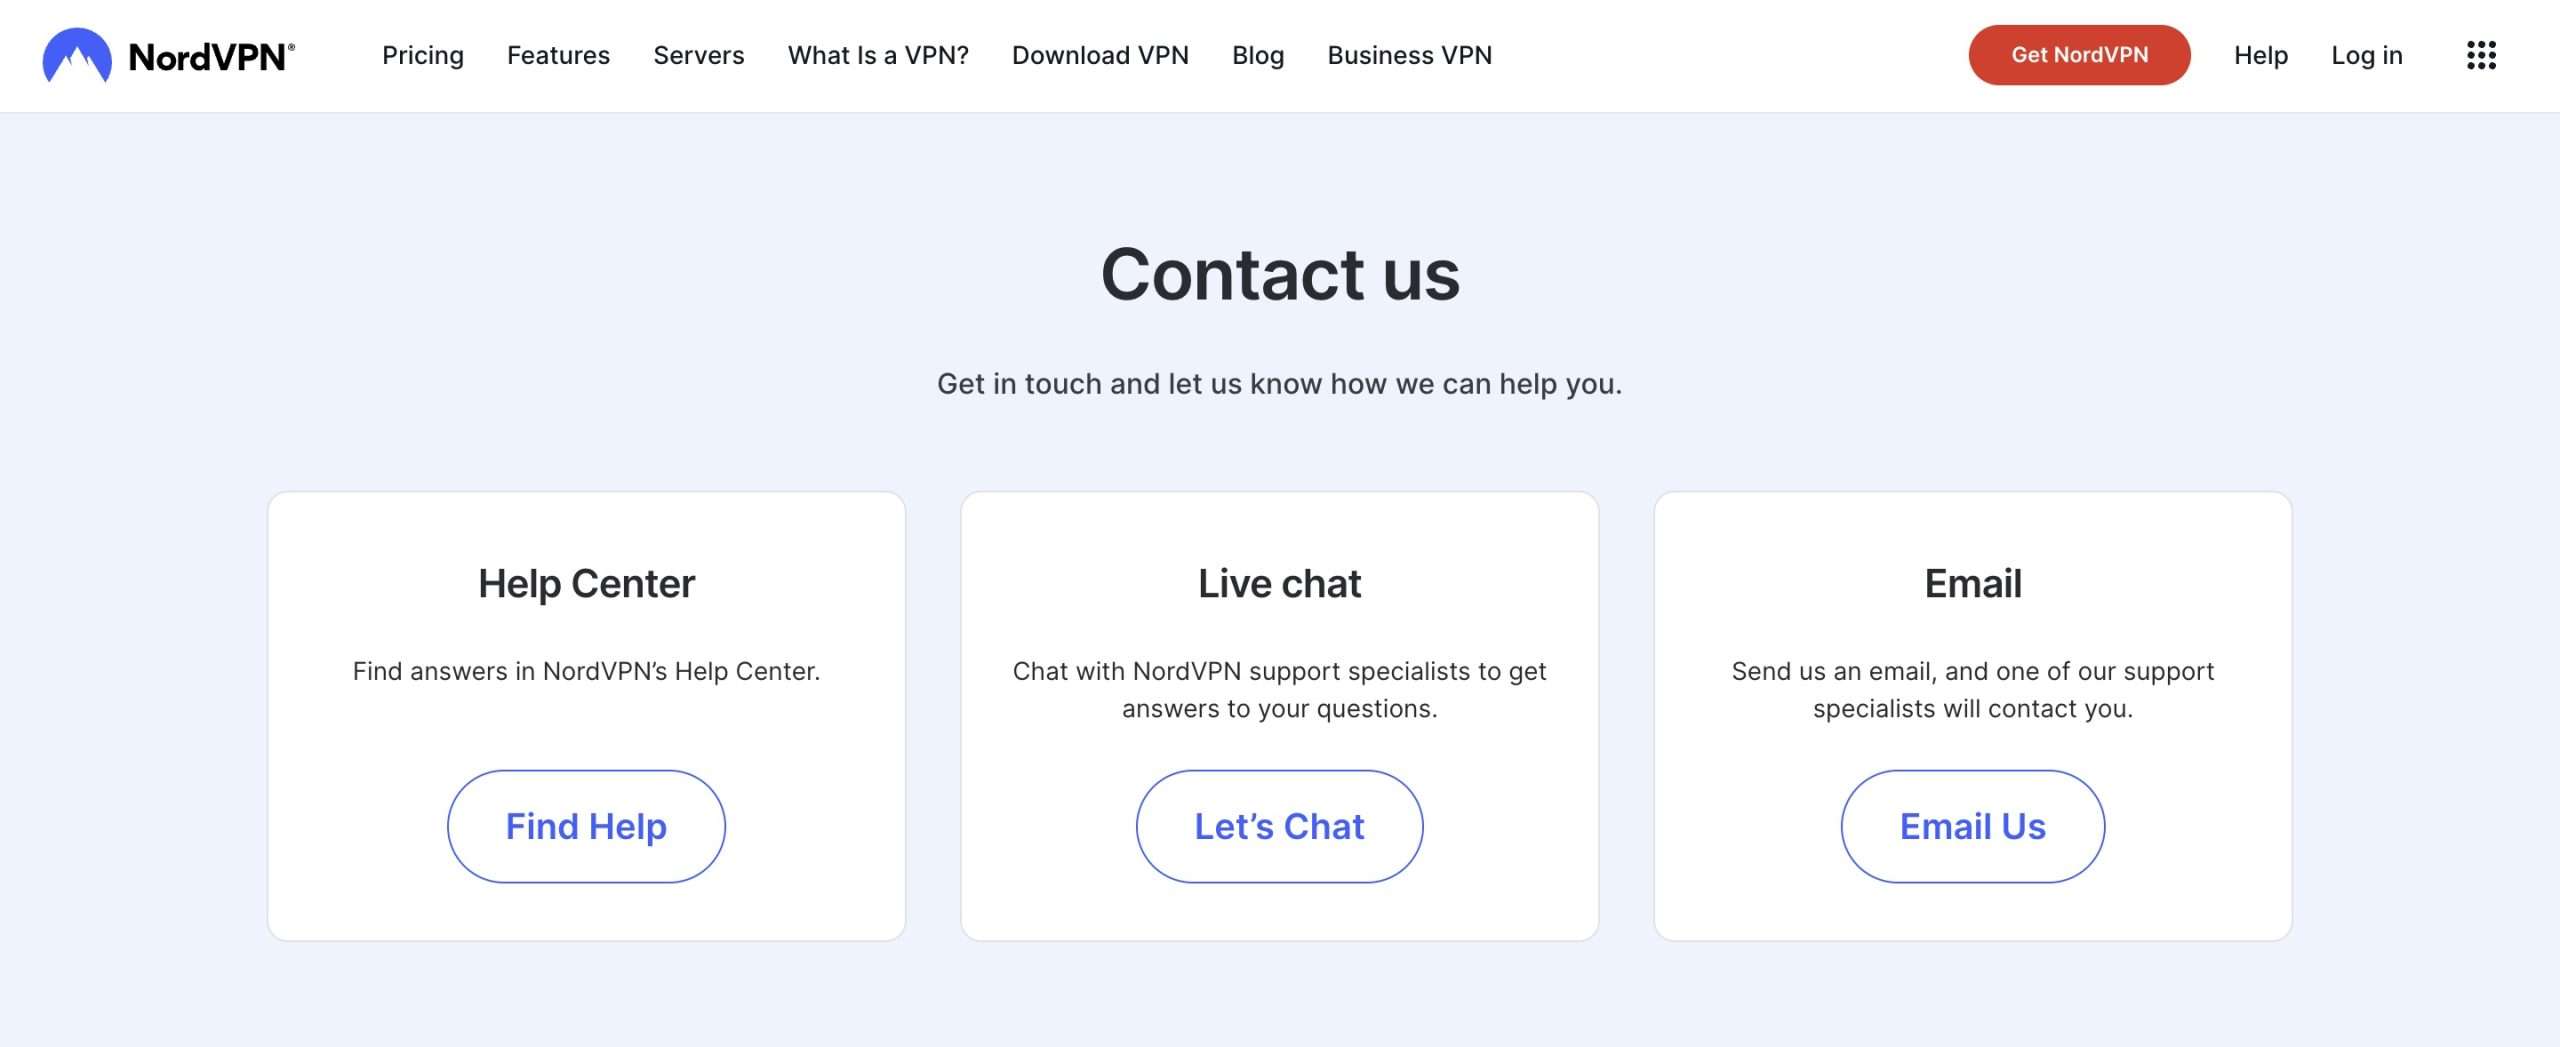Image resolution: width=2560 pixels, height=1047 pixels.
Task: Click the NordVPN mountain logo icon
Action: point(77,55)
